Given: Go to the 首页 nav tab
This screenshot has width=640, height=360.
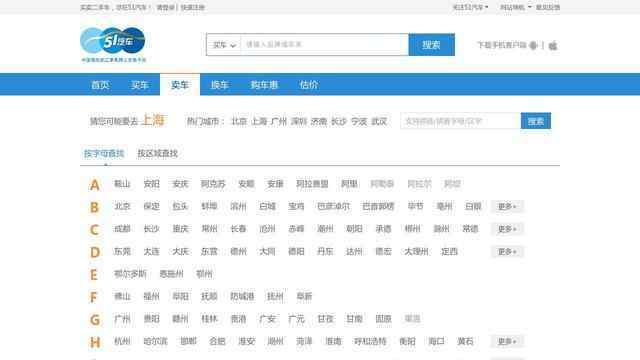Looking at the screenshot, I should pos(100,85).
